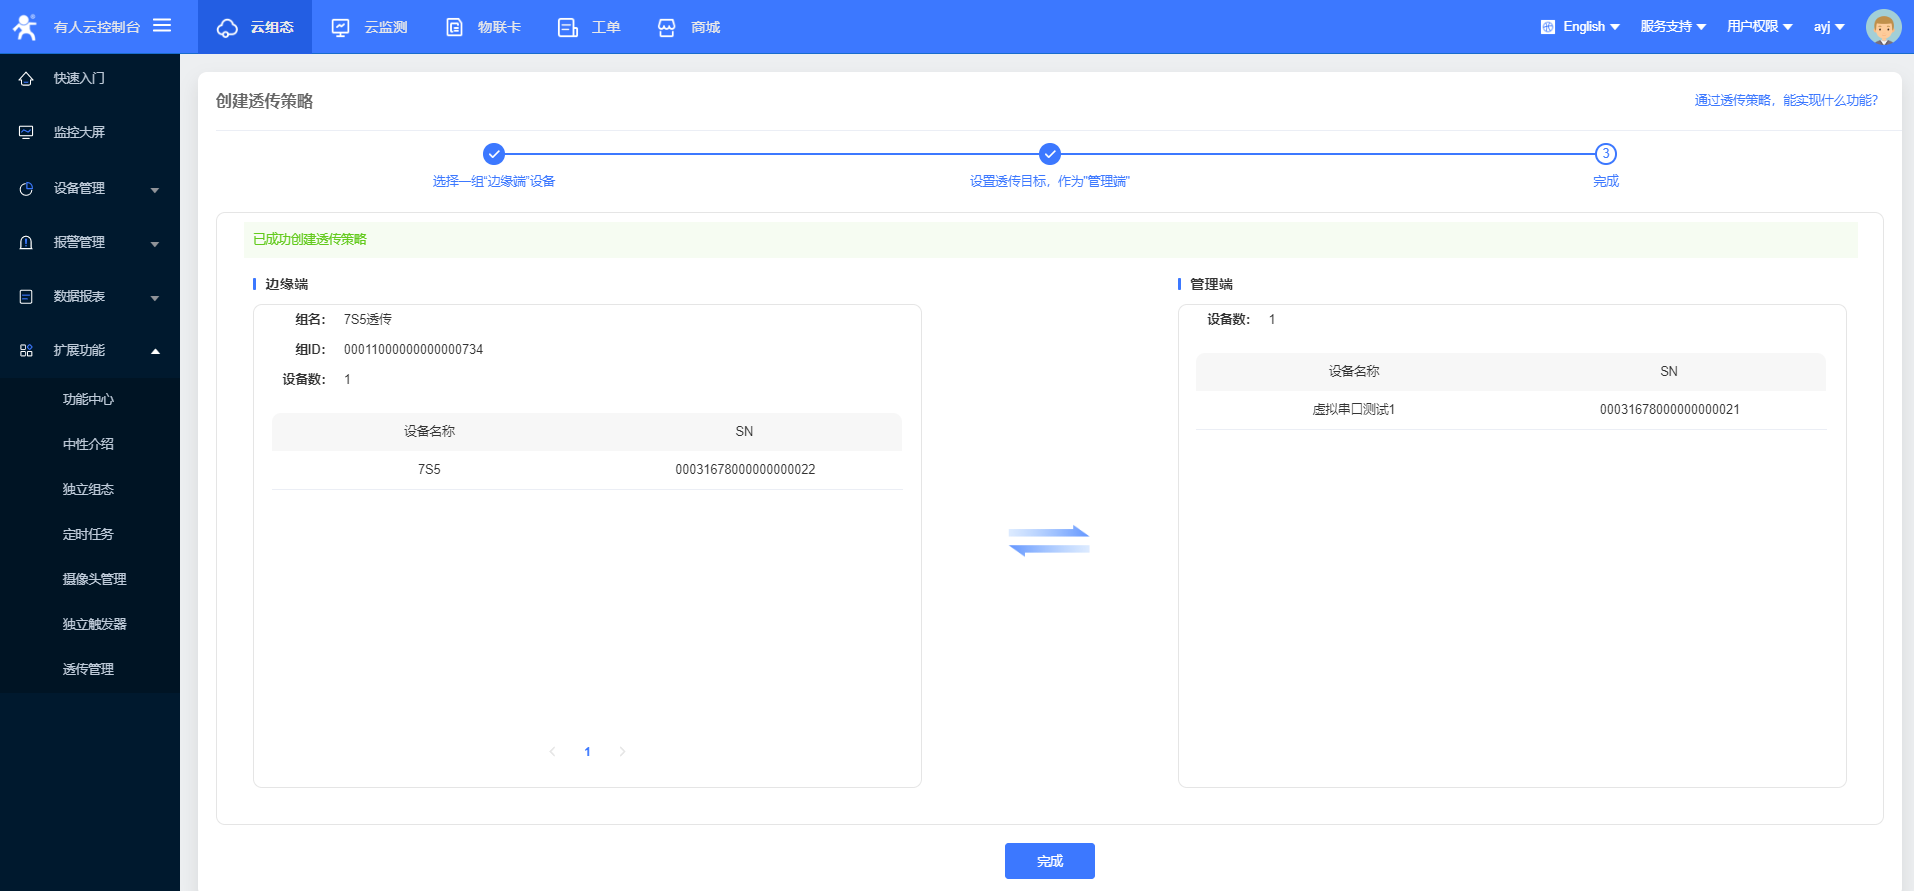The height and width of the screenshot is (891, 1914).
Task: Open the 服务支持 dropdown menu
Action: pos(1672,27)
